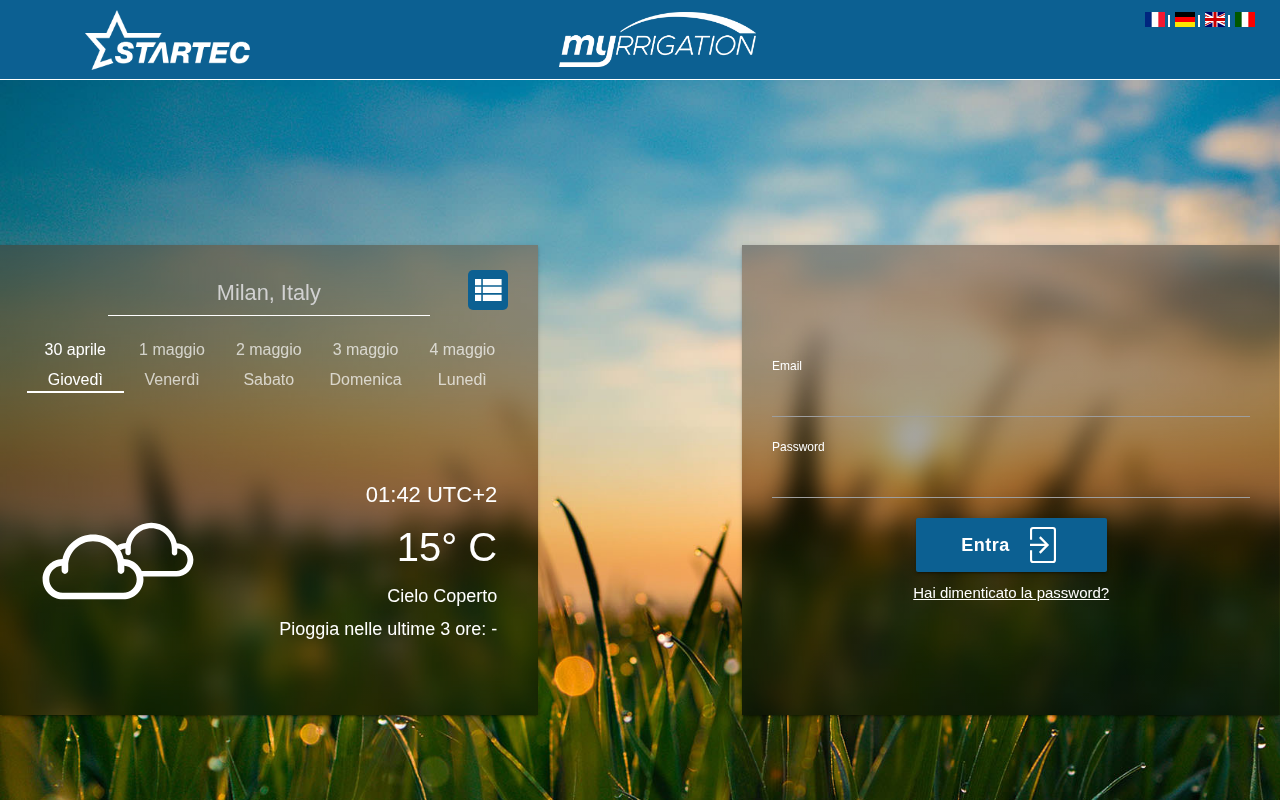Click the Milan, Italy location field
The height and width of the screenshot is (800, 1280).
[x=269, y=293]
